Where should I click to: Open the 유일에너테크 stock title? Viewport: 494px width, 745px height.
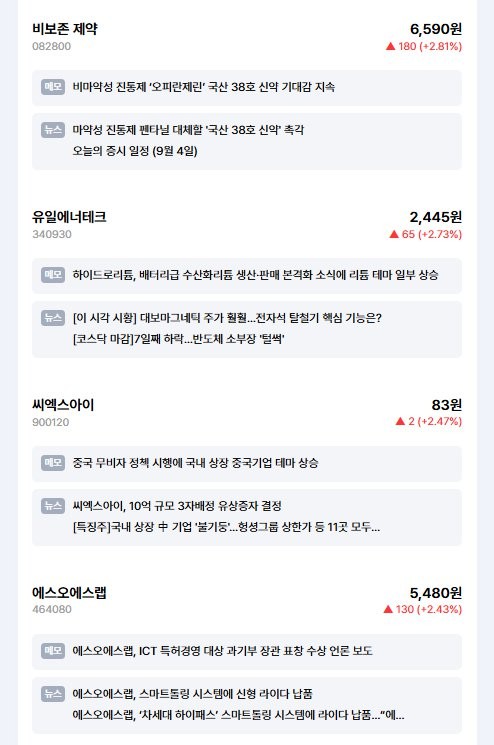click(x=69, y=217)
